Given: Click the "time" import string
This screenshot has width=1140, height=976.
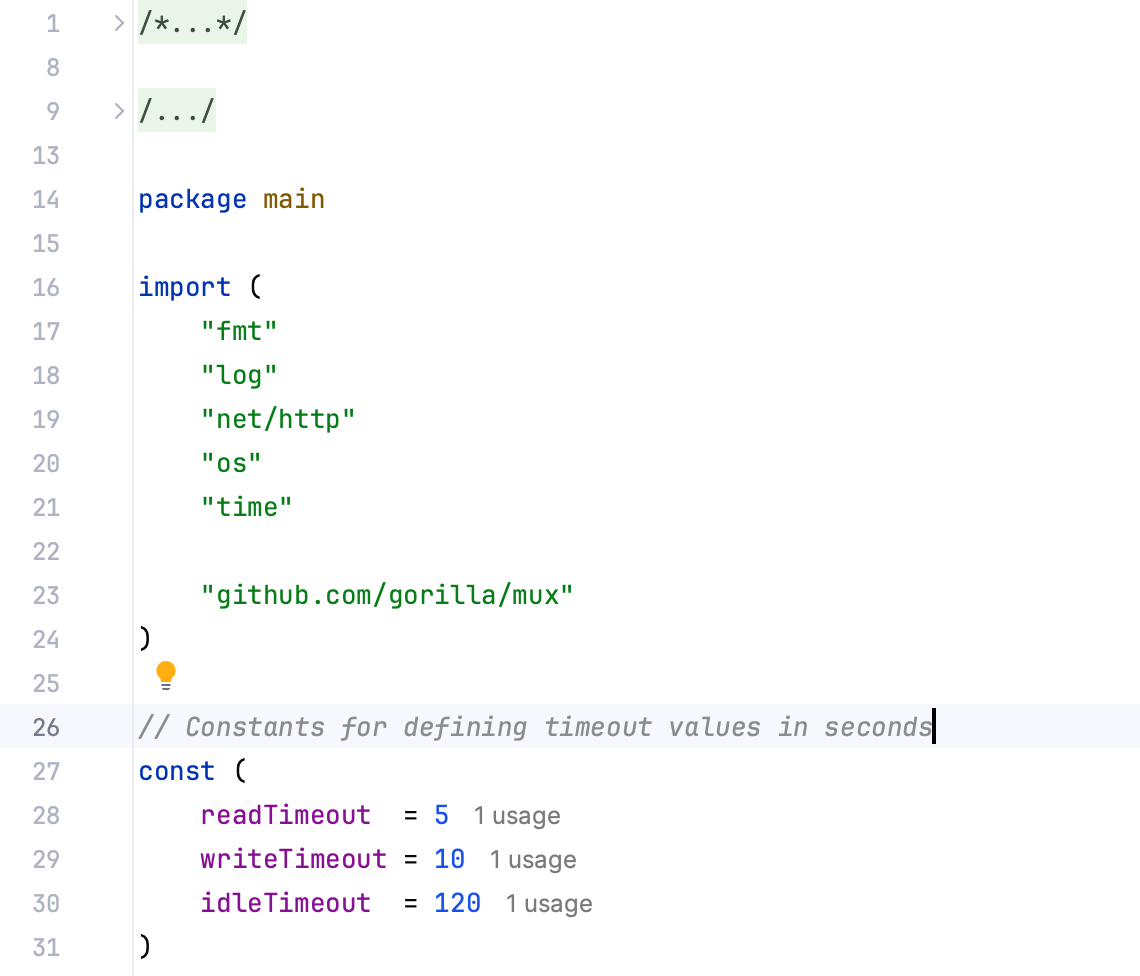Looking at the screenshot, I should coord(246,507).
